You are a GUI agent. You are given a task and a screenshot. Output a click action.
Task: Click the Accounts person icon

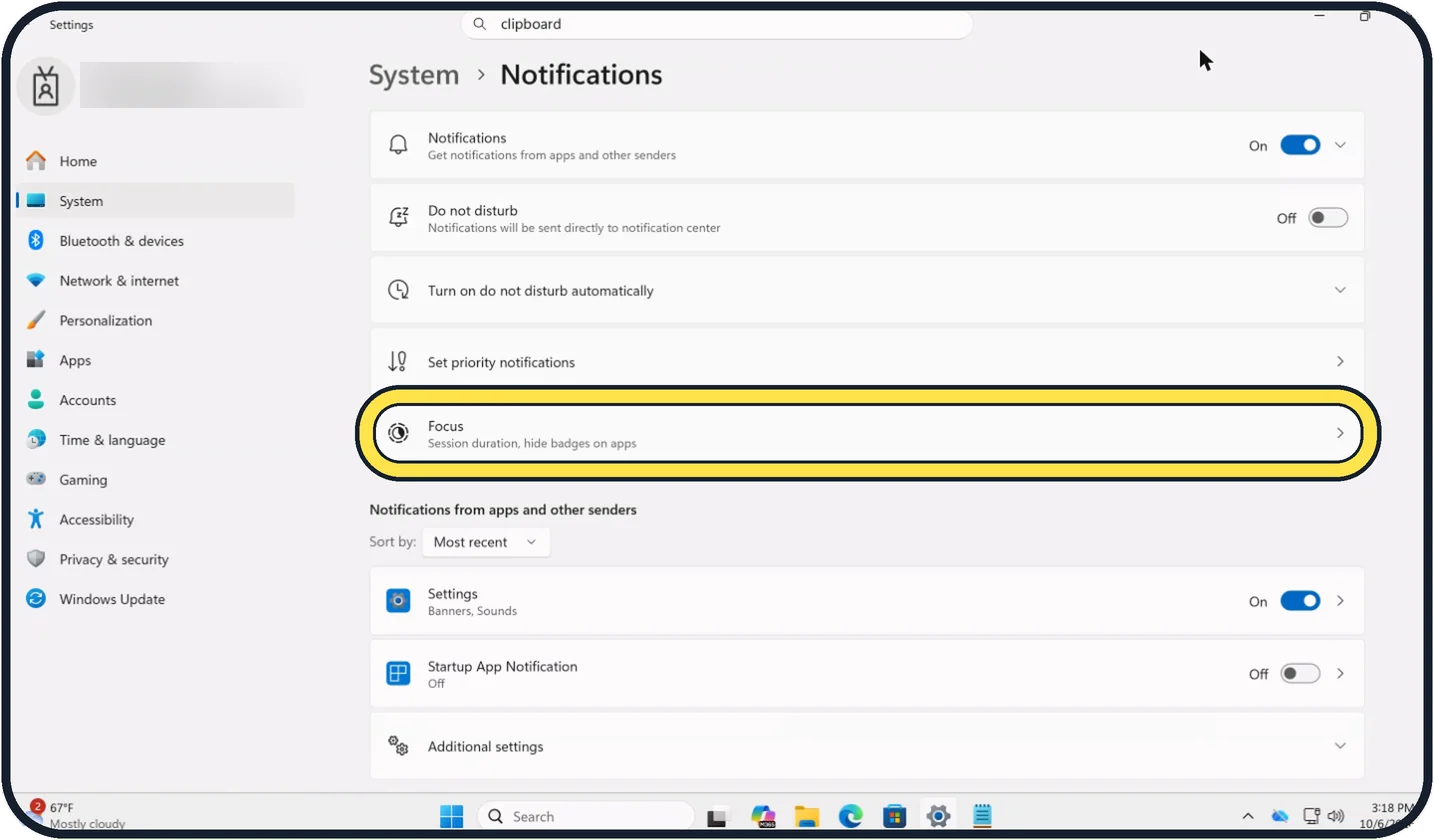[x=36, y=400]
